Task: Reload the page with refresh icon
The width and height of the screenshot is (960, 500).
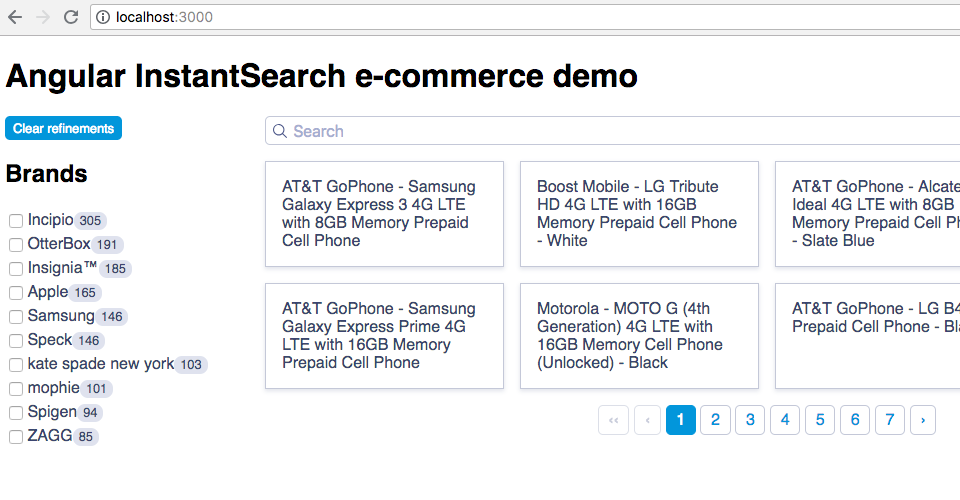Action: click(71, 17)
